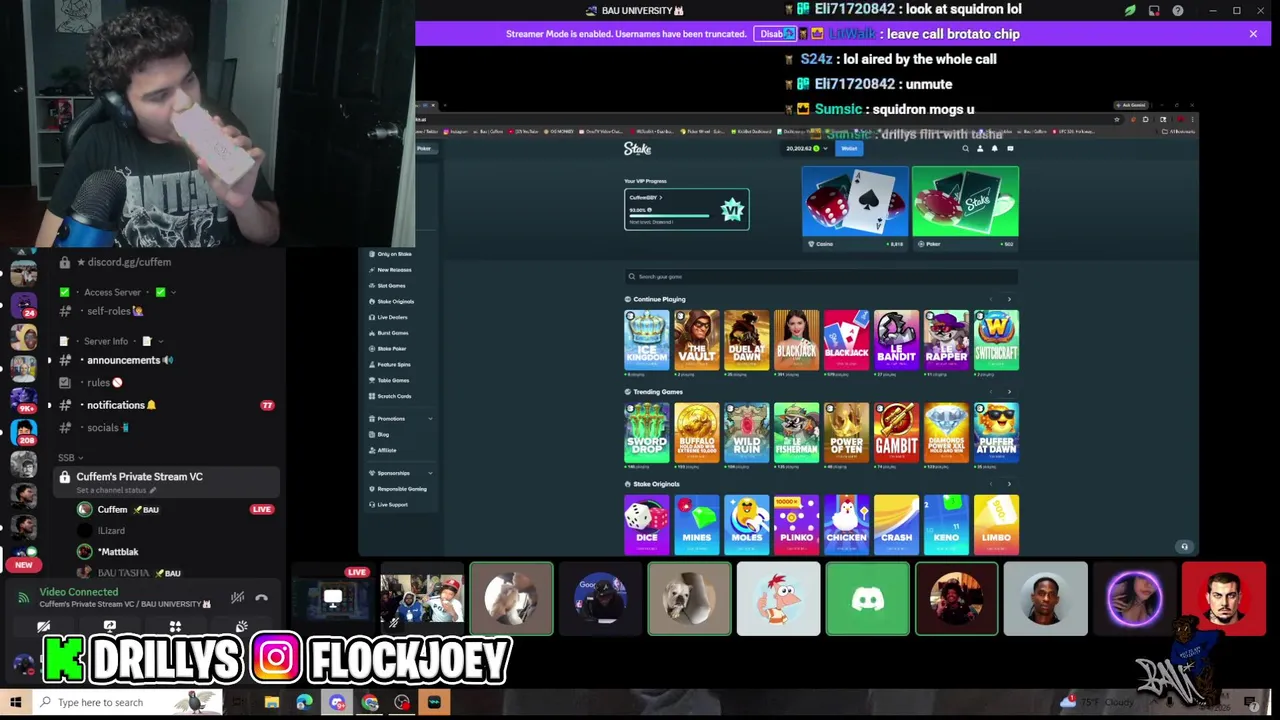1280x720 pixels.
Task: Open Table Games in Stake sidebar
Action: click(393, 380)
